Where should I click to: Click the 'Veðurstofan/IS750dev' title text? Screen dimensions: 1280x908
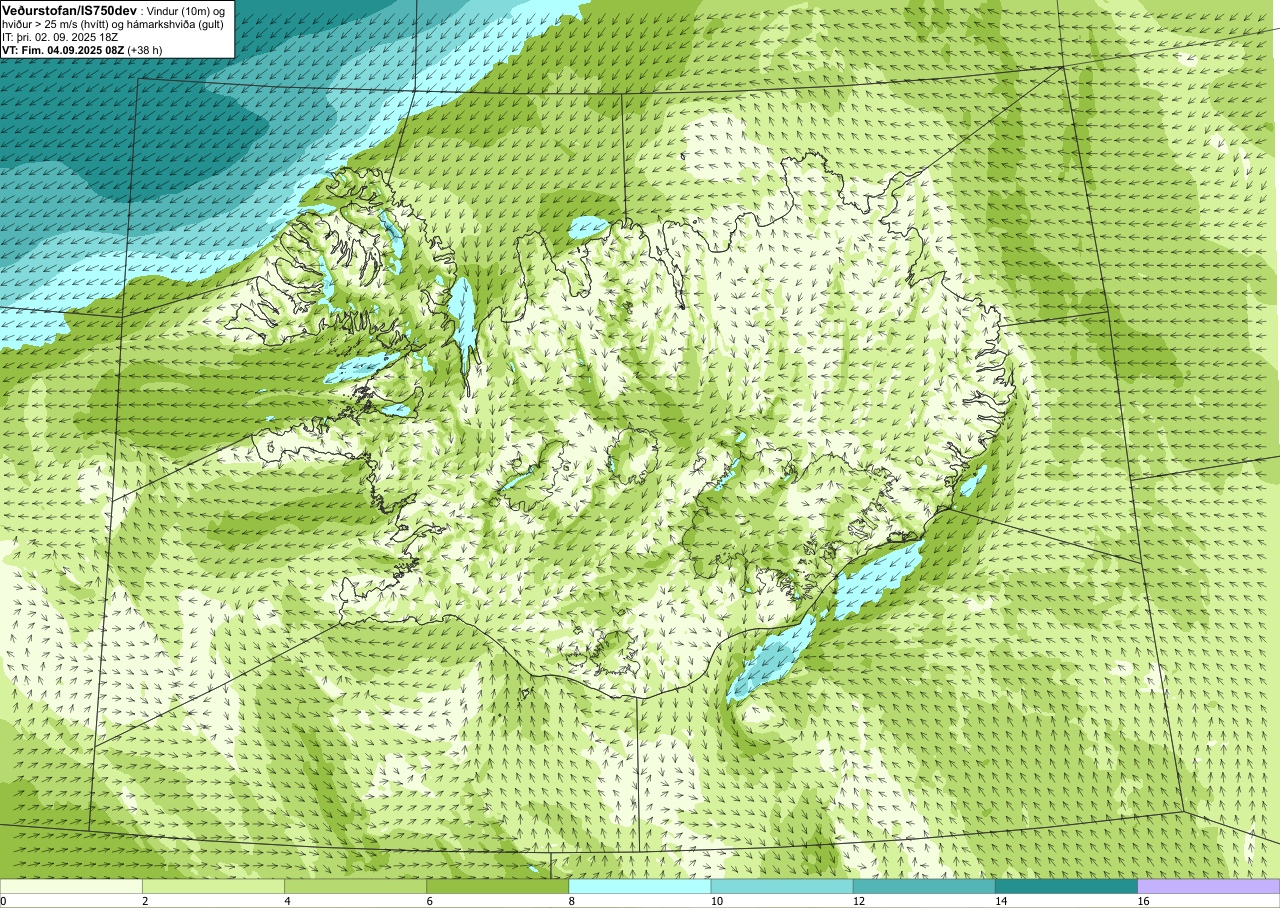[69, 10]
